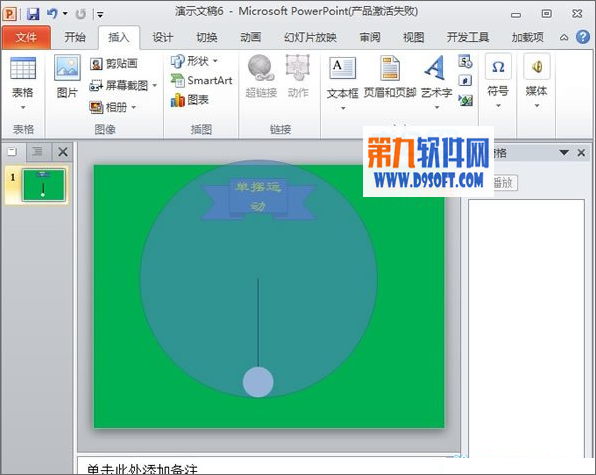Open the Clip Art (剪贴画) option
Viewport: 596px width, 475px height.
pos(114,63)
